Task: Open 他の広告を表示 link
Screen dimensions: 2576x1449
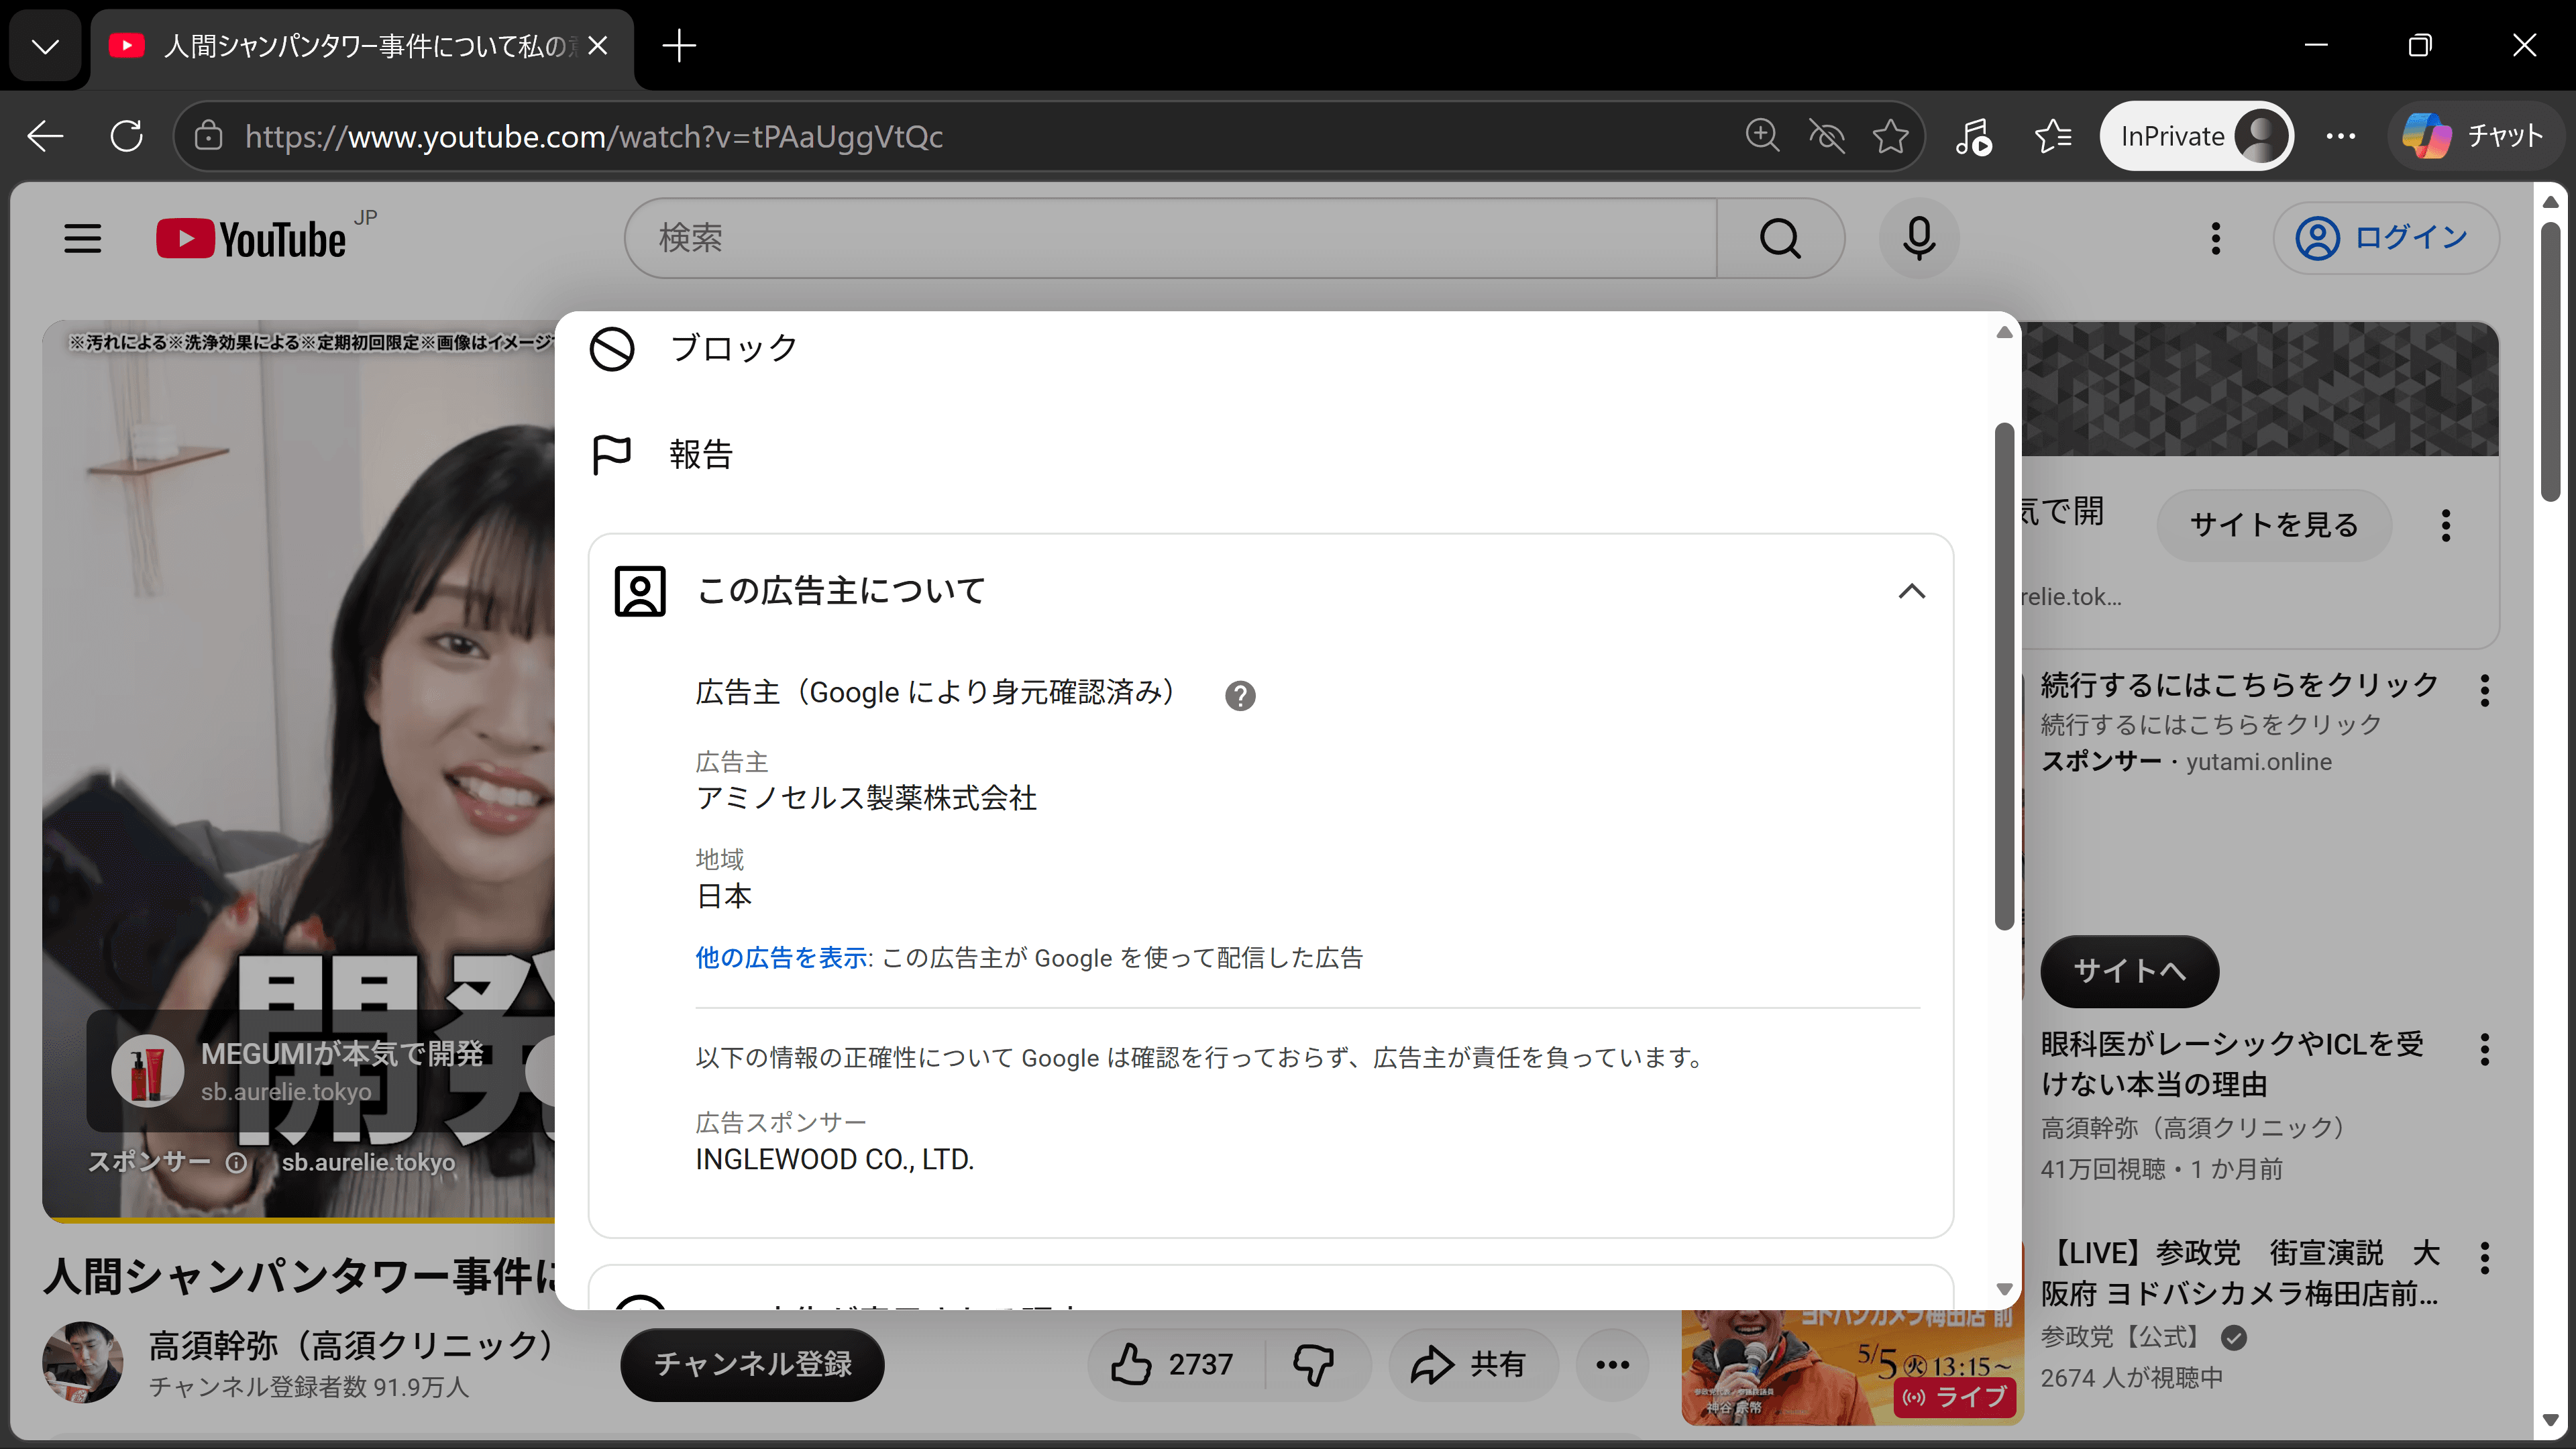Action: (x=781, y=958)
